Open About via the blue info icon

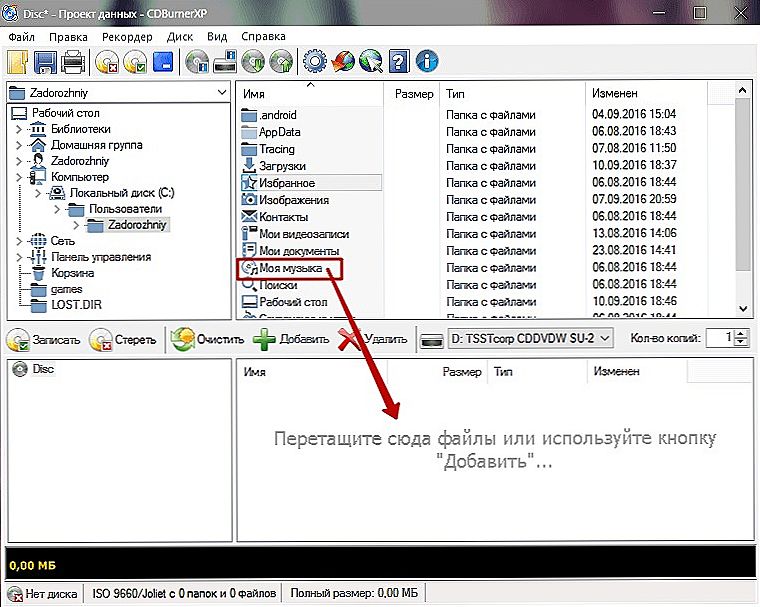pyautogui.click(x=427, y=62)
